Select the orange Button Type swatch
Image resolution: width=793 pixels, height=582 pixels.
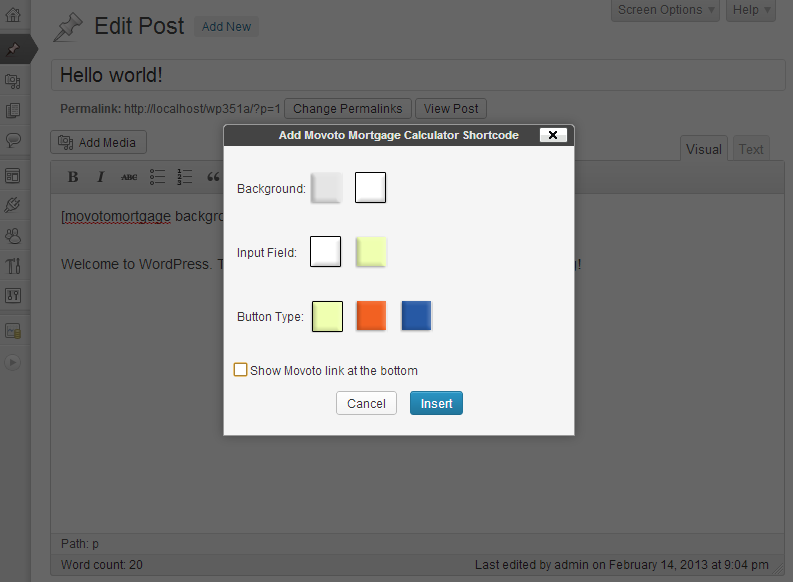(x=371, y=316)
